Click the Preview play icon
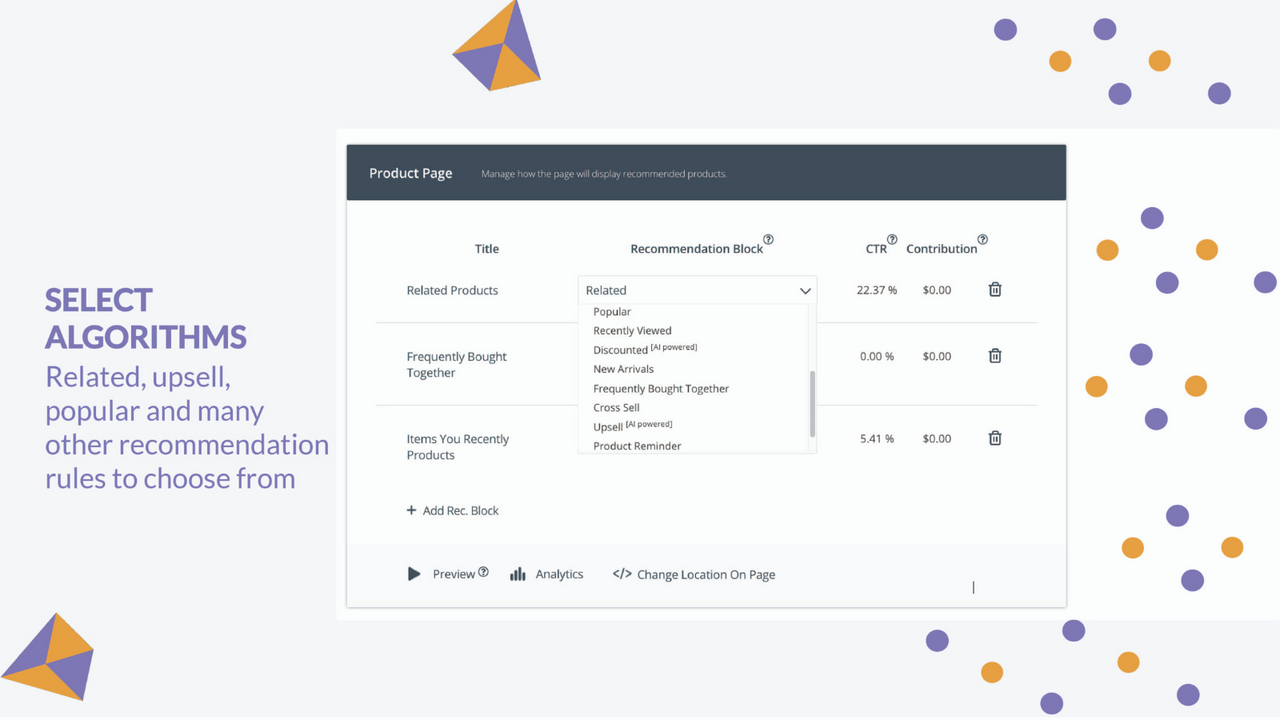The image size is (1280, 720). (414, 573)
